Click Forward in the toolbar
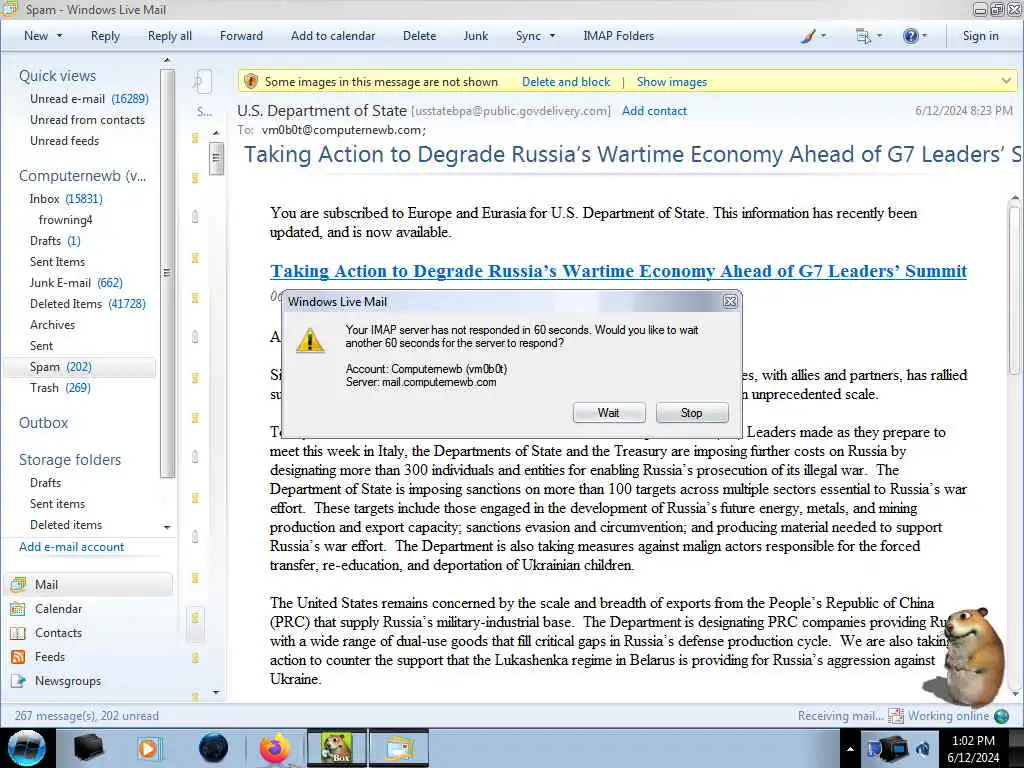1024x768 pixels. (241, 36)
